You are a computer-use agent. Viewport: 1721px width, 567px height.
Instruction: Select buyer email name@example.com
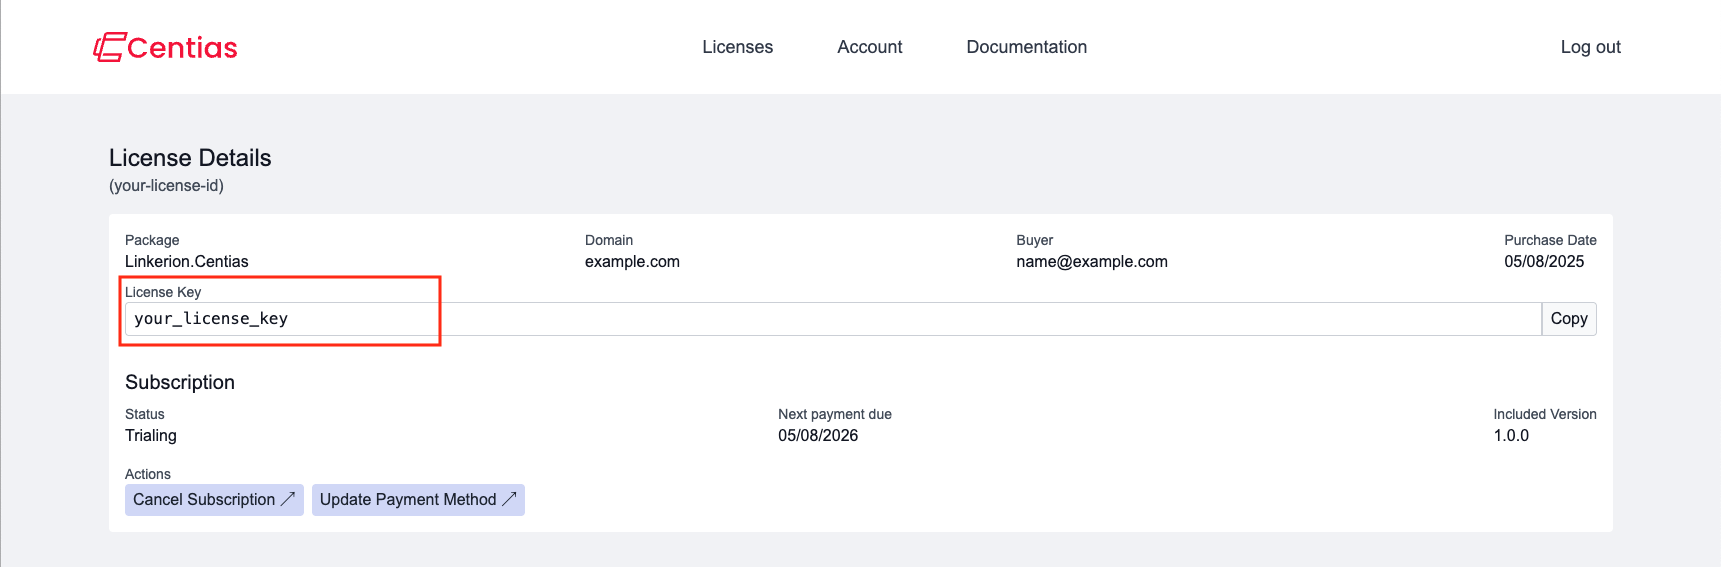pyautogui.click(x=1092, y=262)
